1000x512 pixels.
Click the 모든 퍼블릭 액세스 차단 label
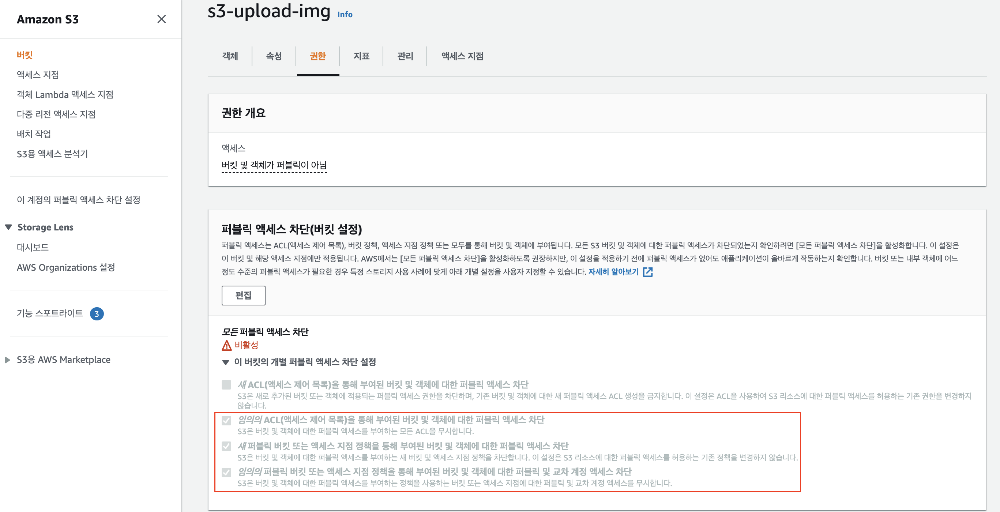tap(265, 332)
